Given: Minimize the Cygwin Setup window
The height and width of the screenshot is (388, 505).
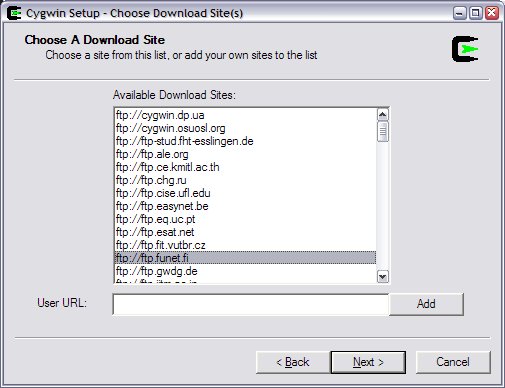Looking at the screenshot, I should tap(460, 13).
